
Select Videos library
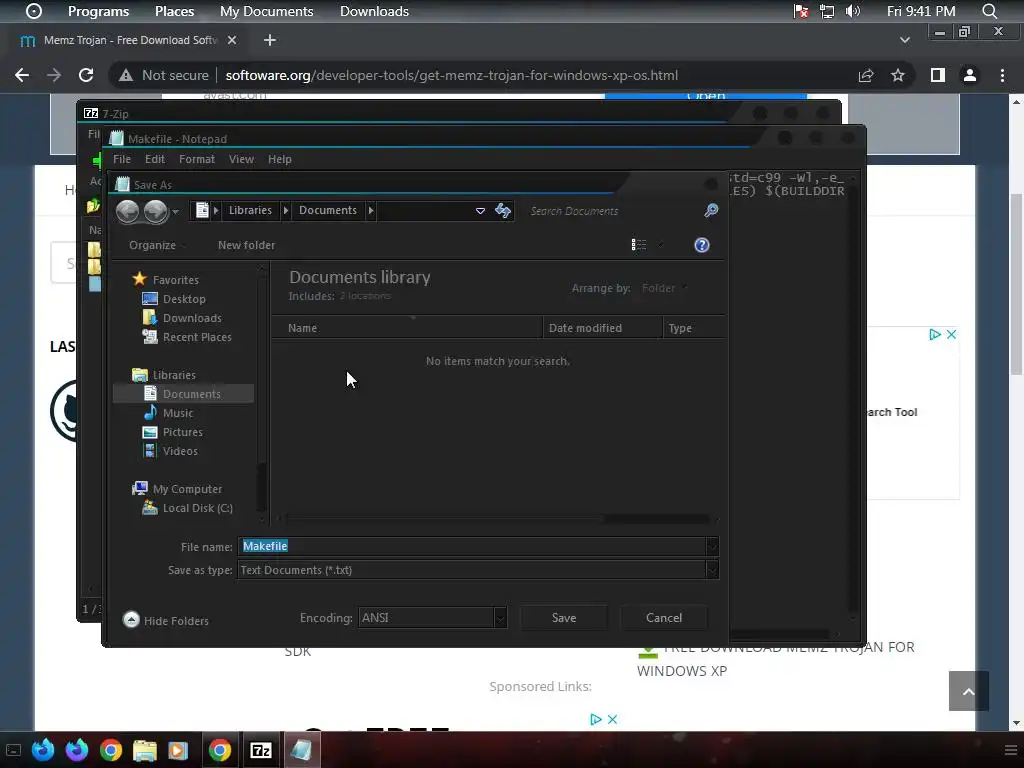coord(180,451)
